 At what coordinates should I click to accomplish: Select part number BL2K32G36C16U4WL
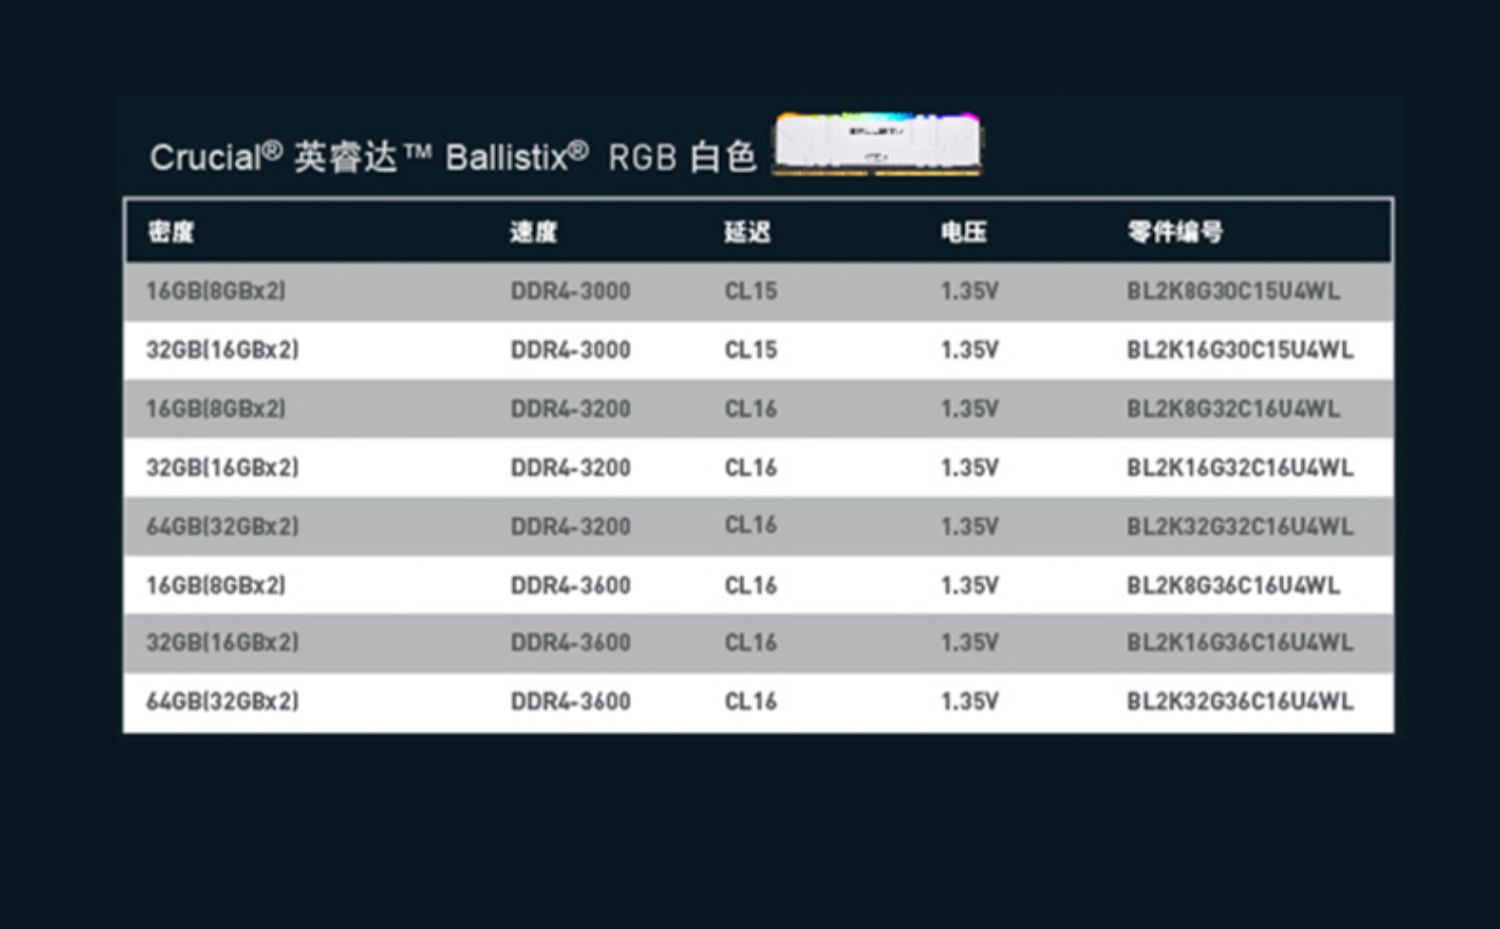(1240, 702)
